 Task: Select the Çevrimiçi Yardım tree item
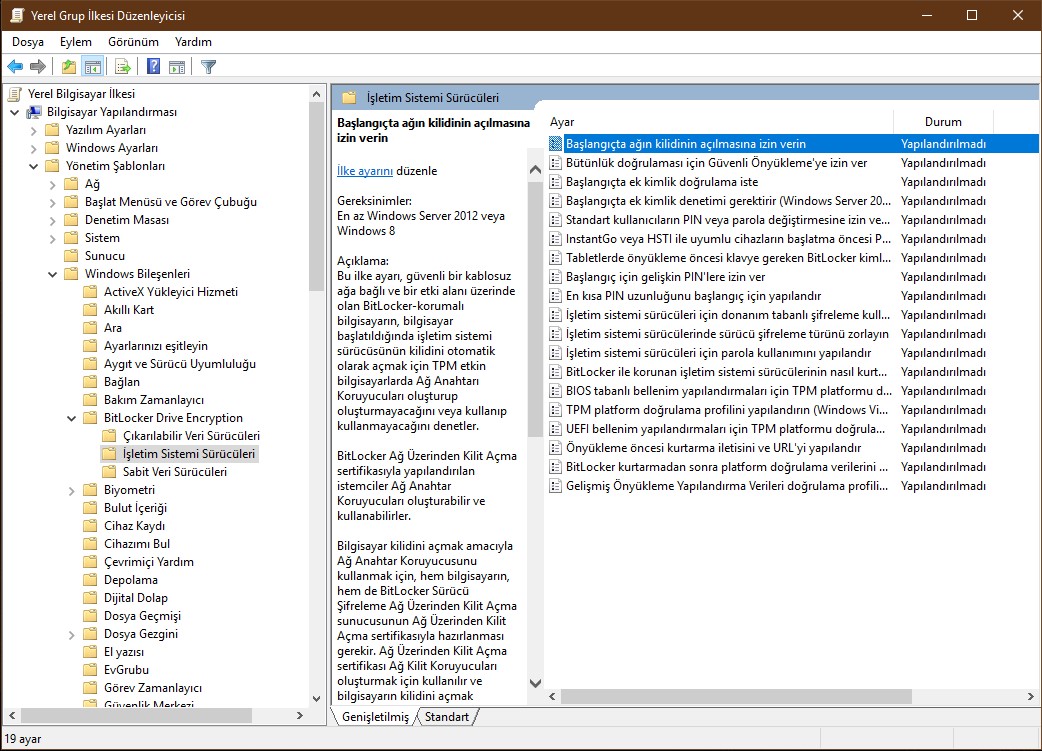pos(149,562)
